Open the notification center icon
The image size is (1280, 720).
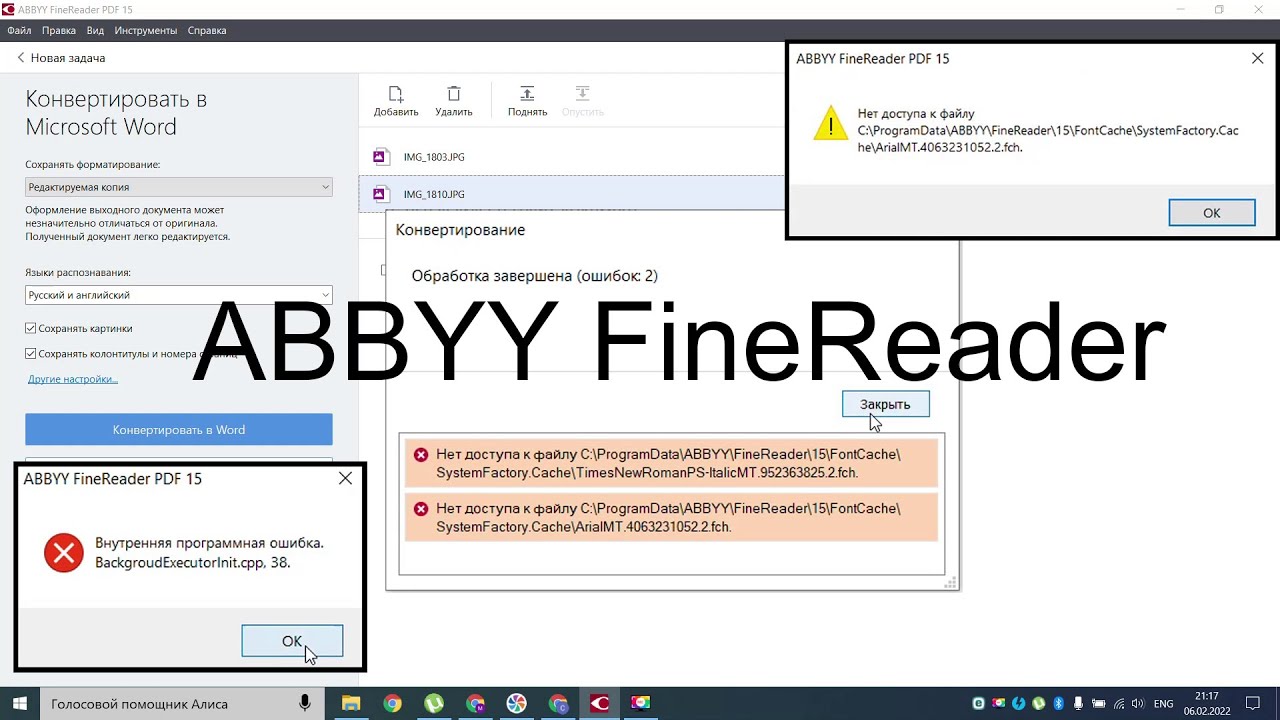(1253, 704)
